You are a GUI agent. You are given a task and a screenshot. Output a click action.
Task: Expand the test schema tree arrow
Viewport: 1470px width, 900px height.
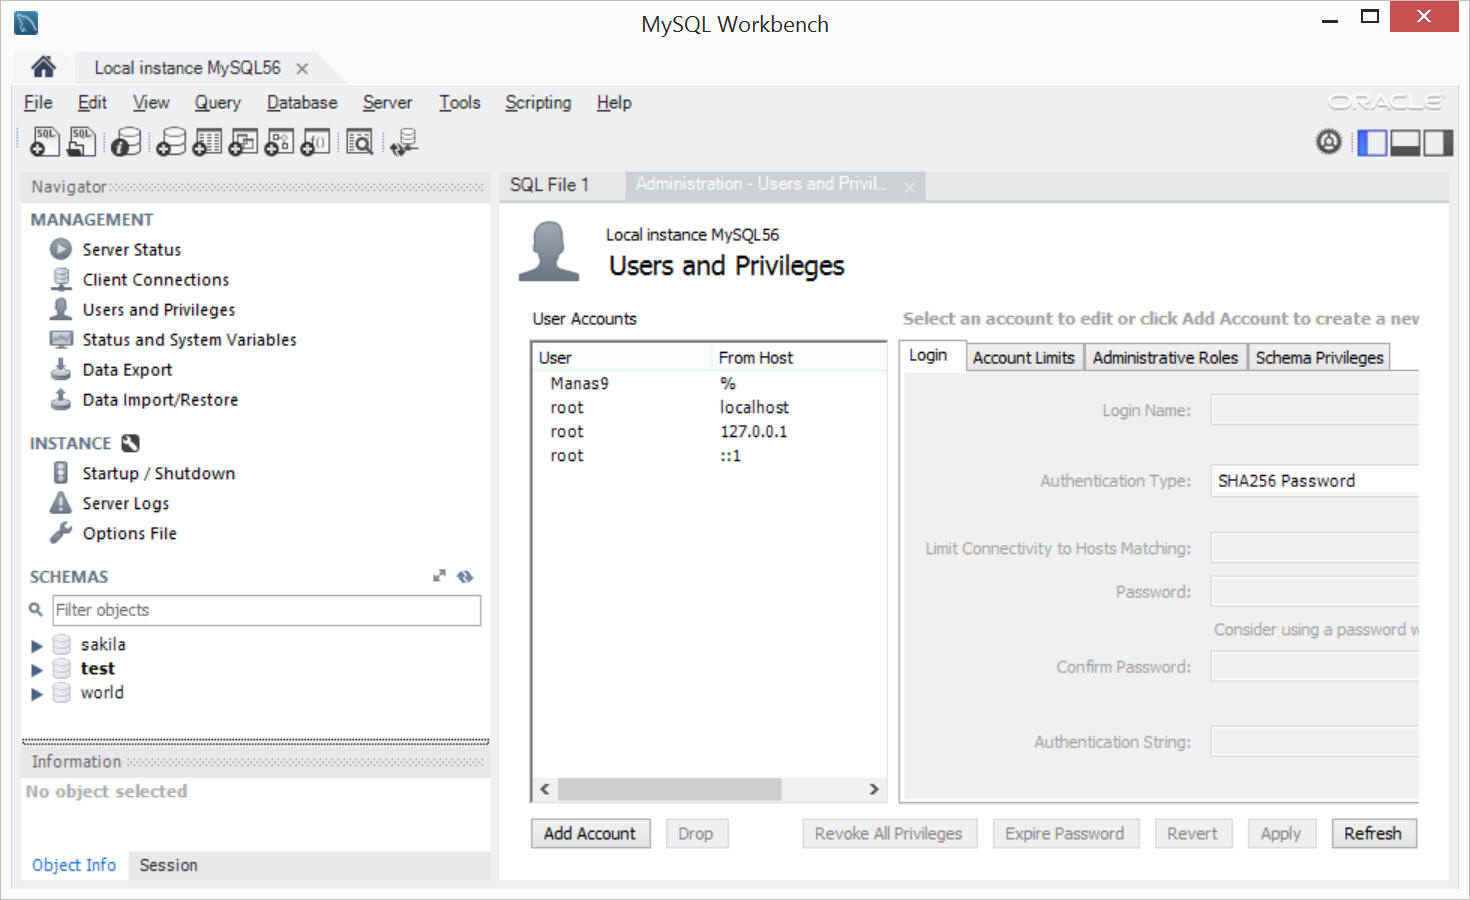pos(37,670)
